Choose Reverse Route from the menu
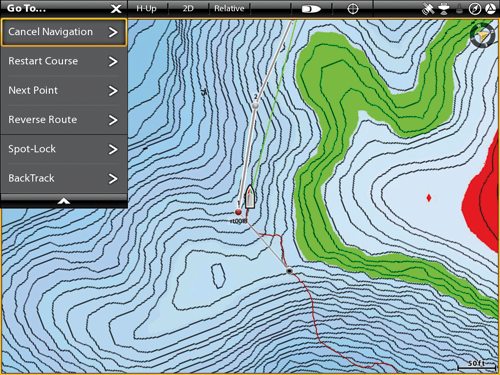This screenshot has height=375, width=500. tap(64, 120)
